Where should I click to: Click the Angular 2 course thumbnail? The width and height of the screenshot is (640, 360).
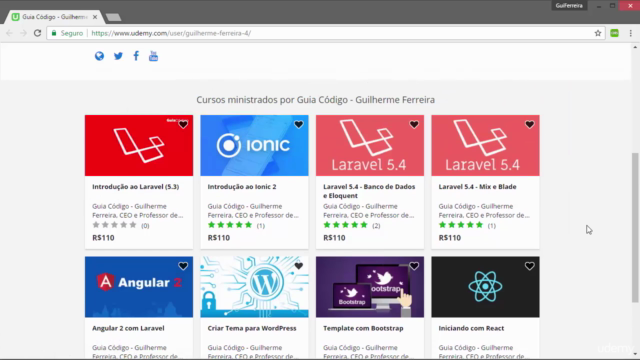click(139, 287)
